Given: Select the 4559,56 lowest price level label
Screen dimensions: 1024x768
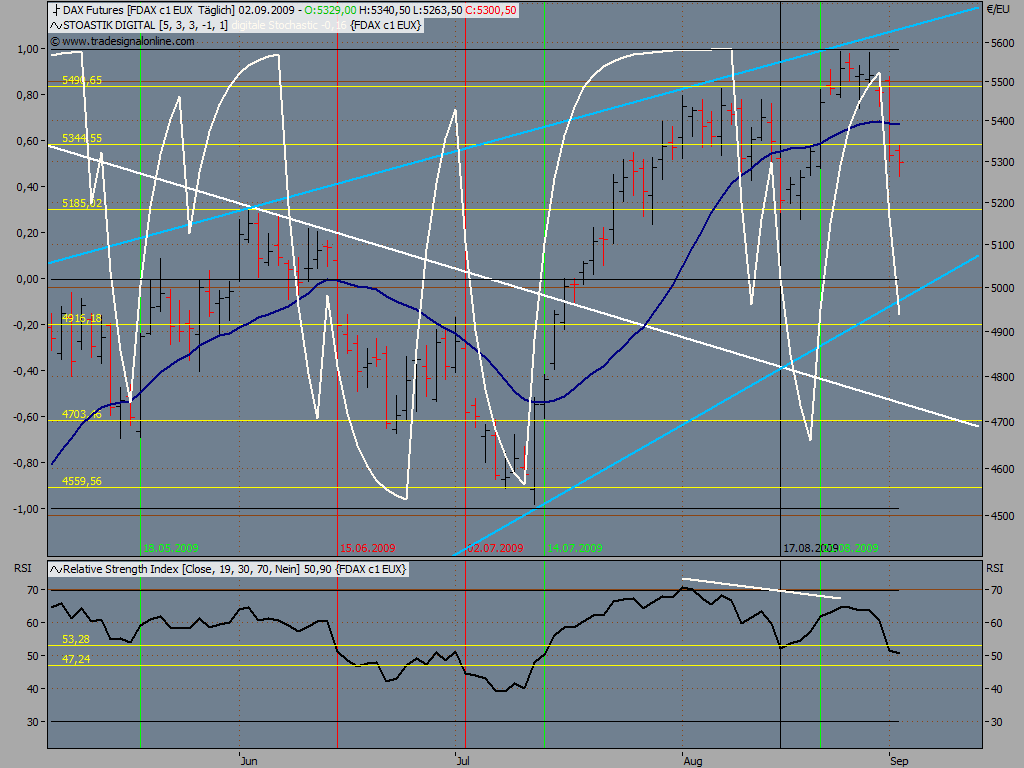Looking at the screenshot, I should click(82, 482).
